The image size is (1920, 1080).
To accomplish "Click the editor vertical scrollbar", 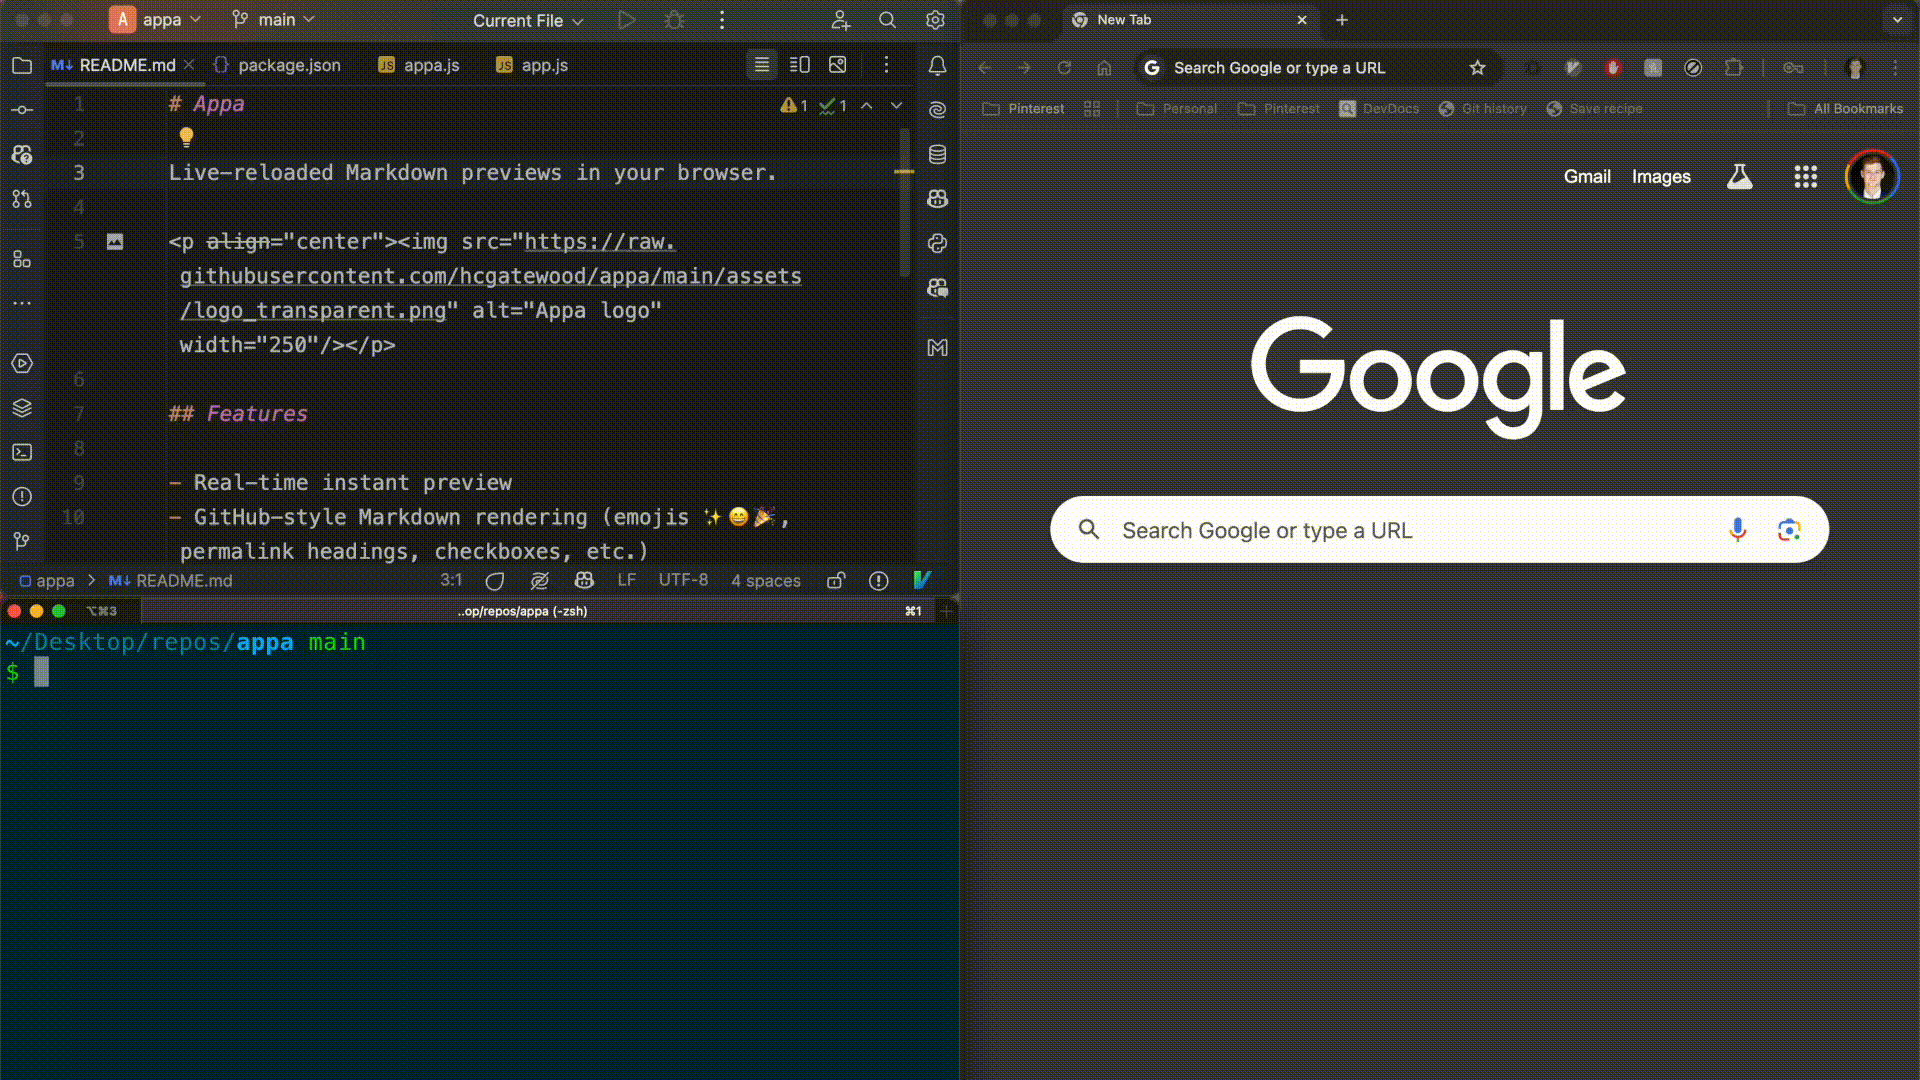I will coord(904,200).
